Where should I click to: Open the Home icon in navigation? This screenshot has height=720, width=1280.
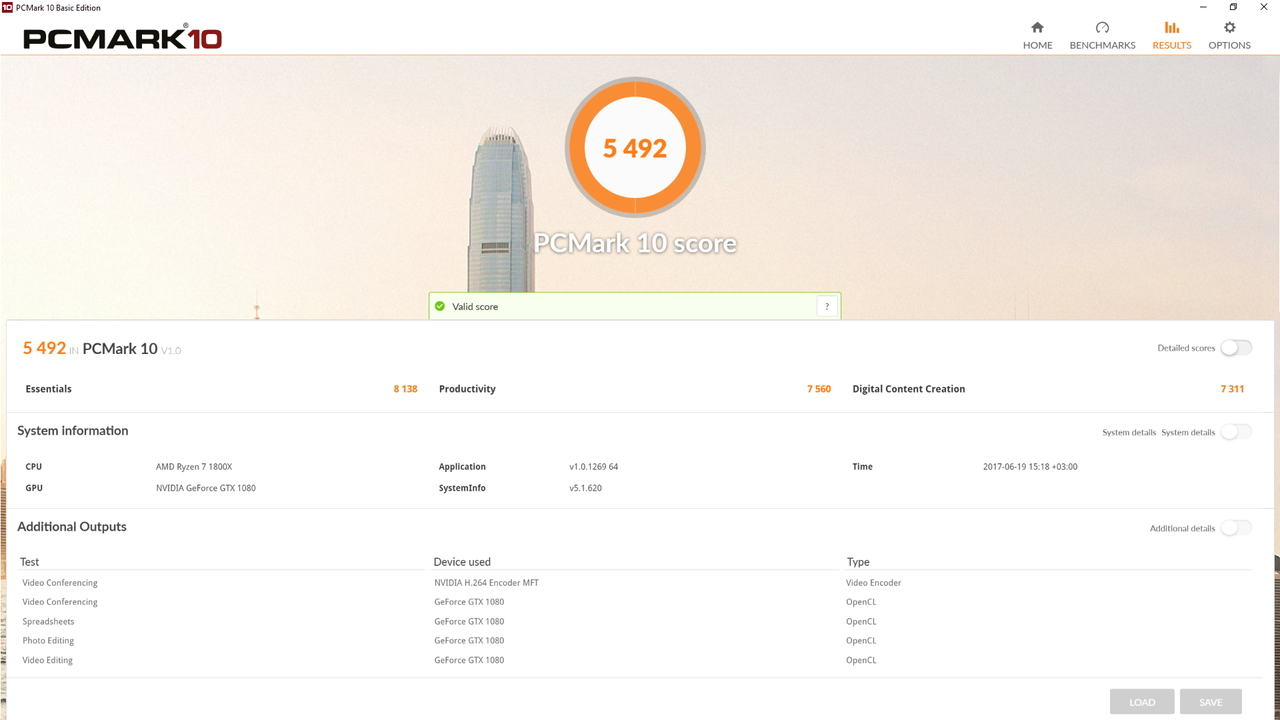[x=1037, y=28]
